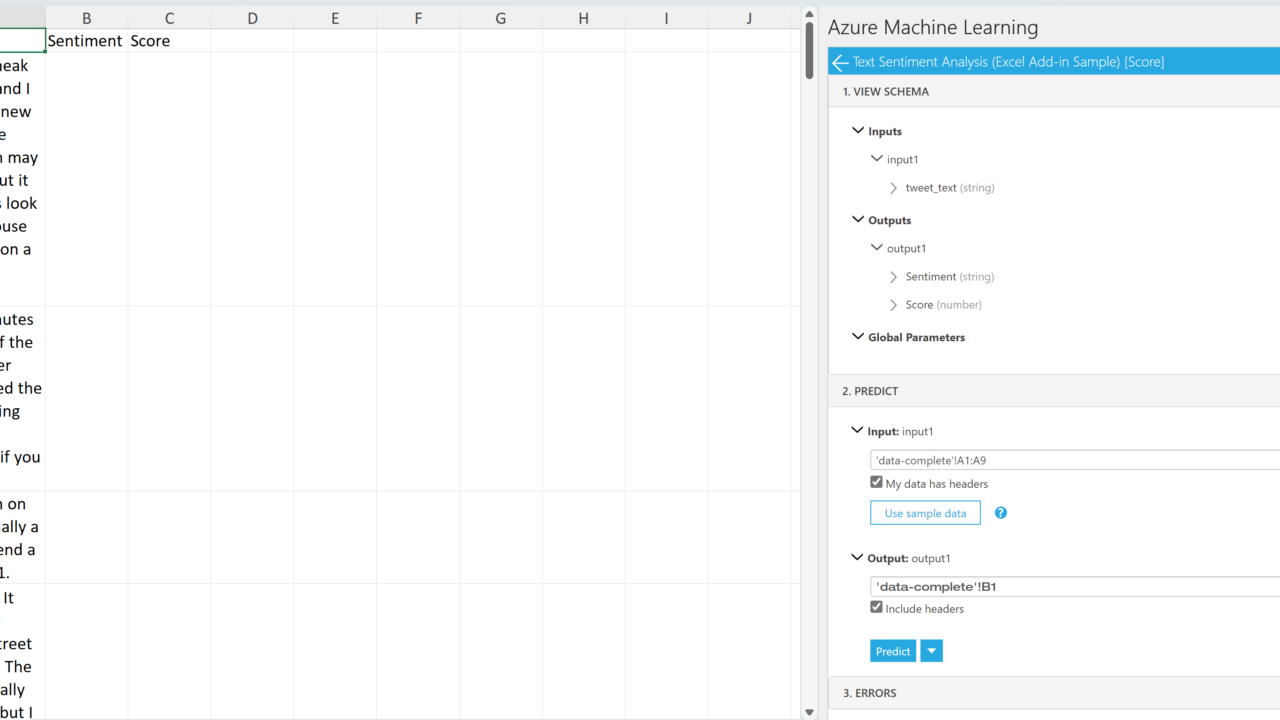Viewport: 1280px width, 720px height.
Task: Expand the Score number output node
Action: pyautogui.click(x=894, y=305)
